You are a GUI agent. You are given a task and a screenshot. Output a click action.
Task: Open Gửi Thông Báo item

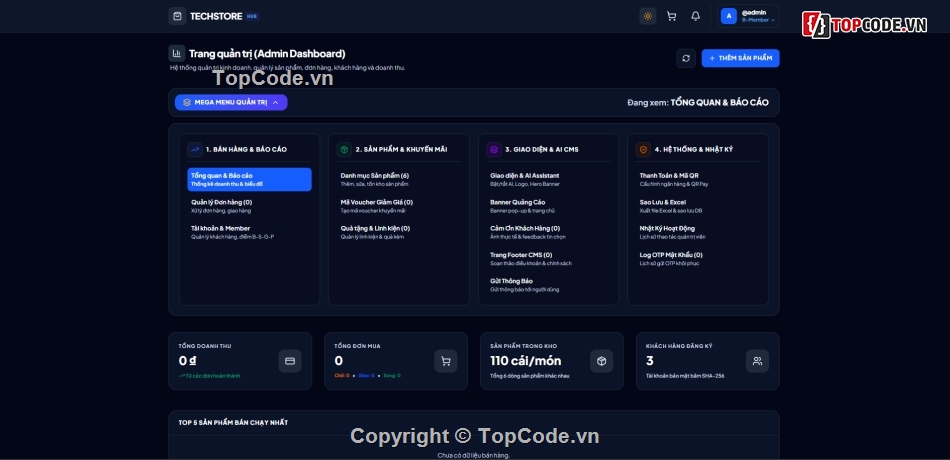(x=548, y=285)
